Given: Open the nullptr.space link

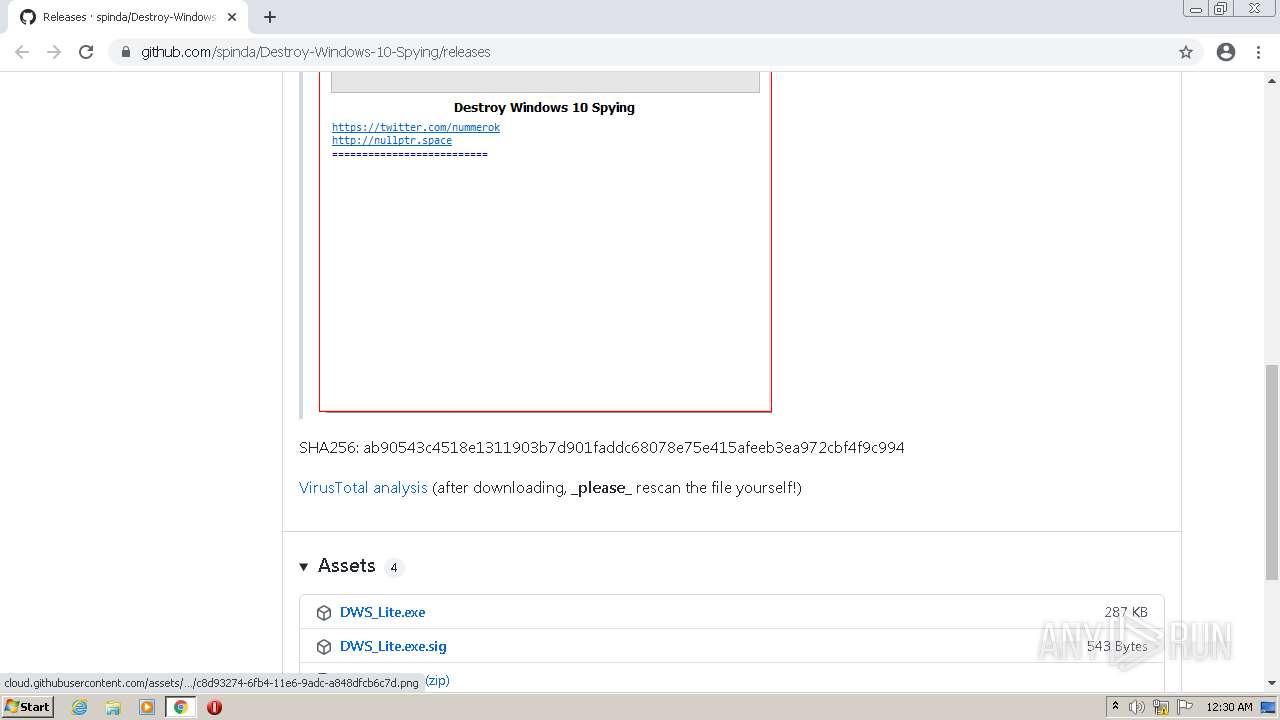Looking at the screenshot, I should coord(392,141).
